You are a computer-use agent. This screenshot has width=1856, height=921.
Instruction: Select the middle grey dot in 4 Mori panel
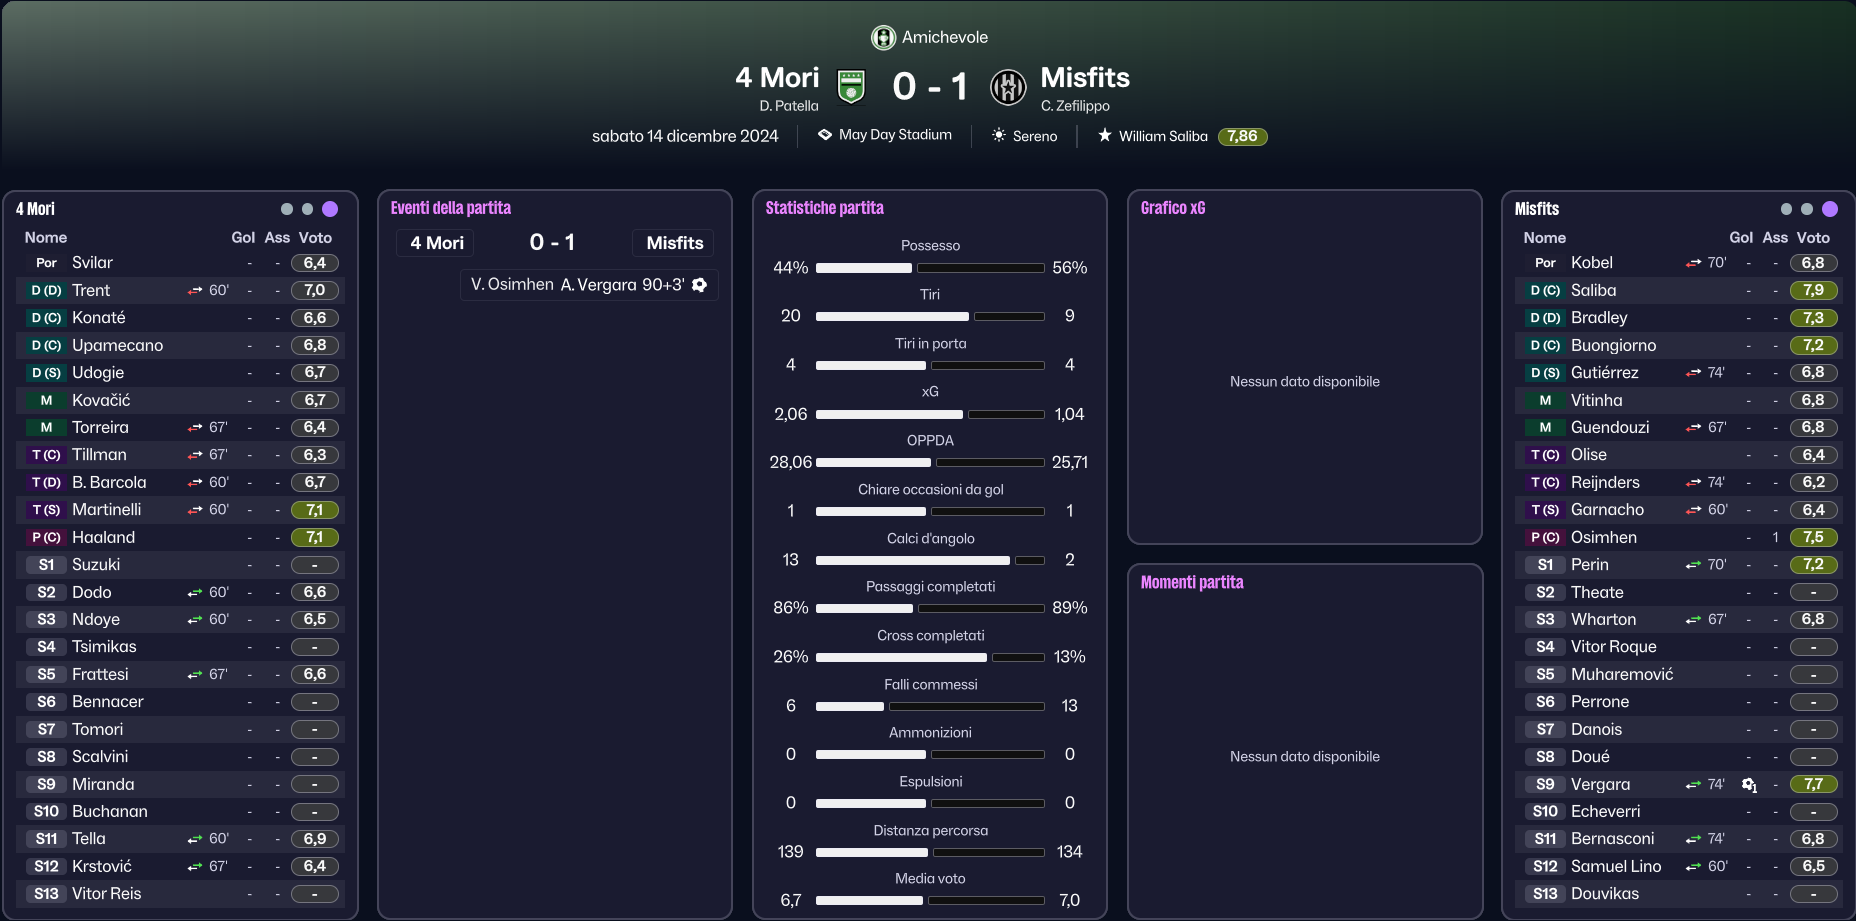coord(307,209)
